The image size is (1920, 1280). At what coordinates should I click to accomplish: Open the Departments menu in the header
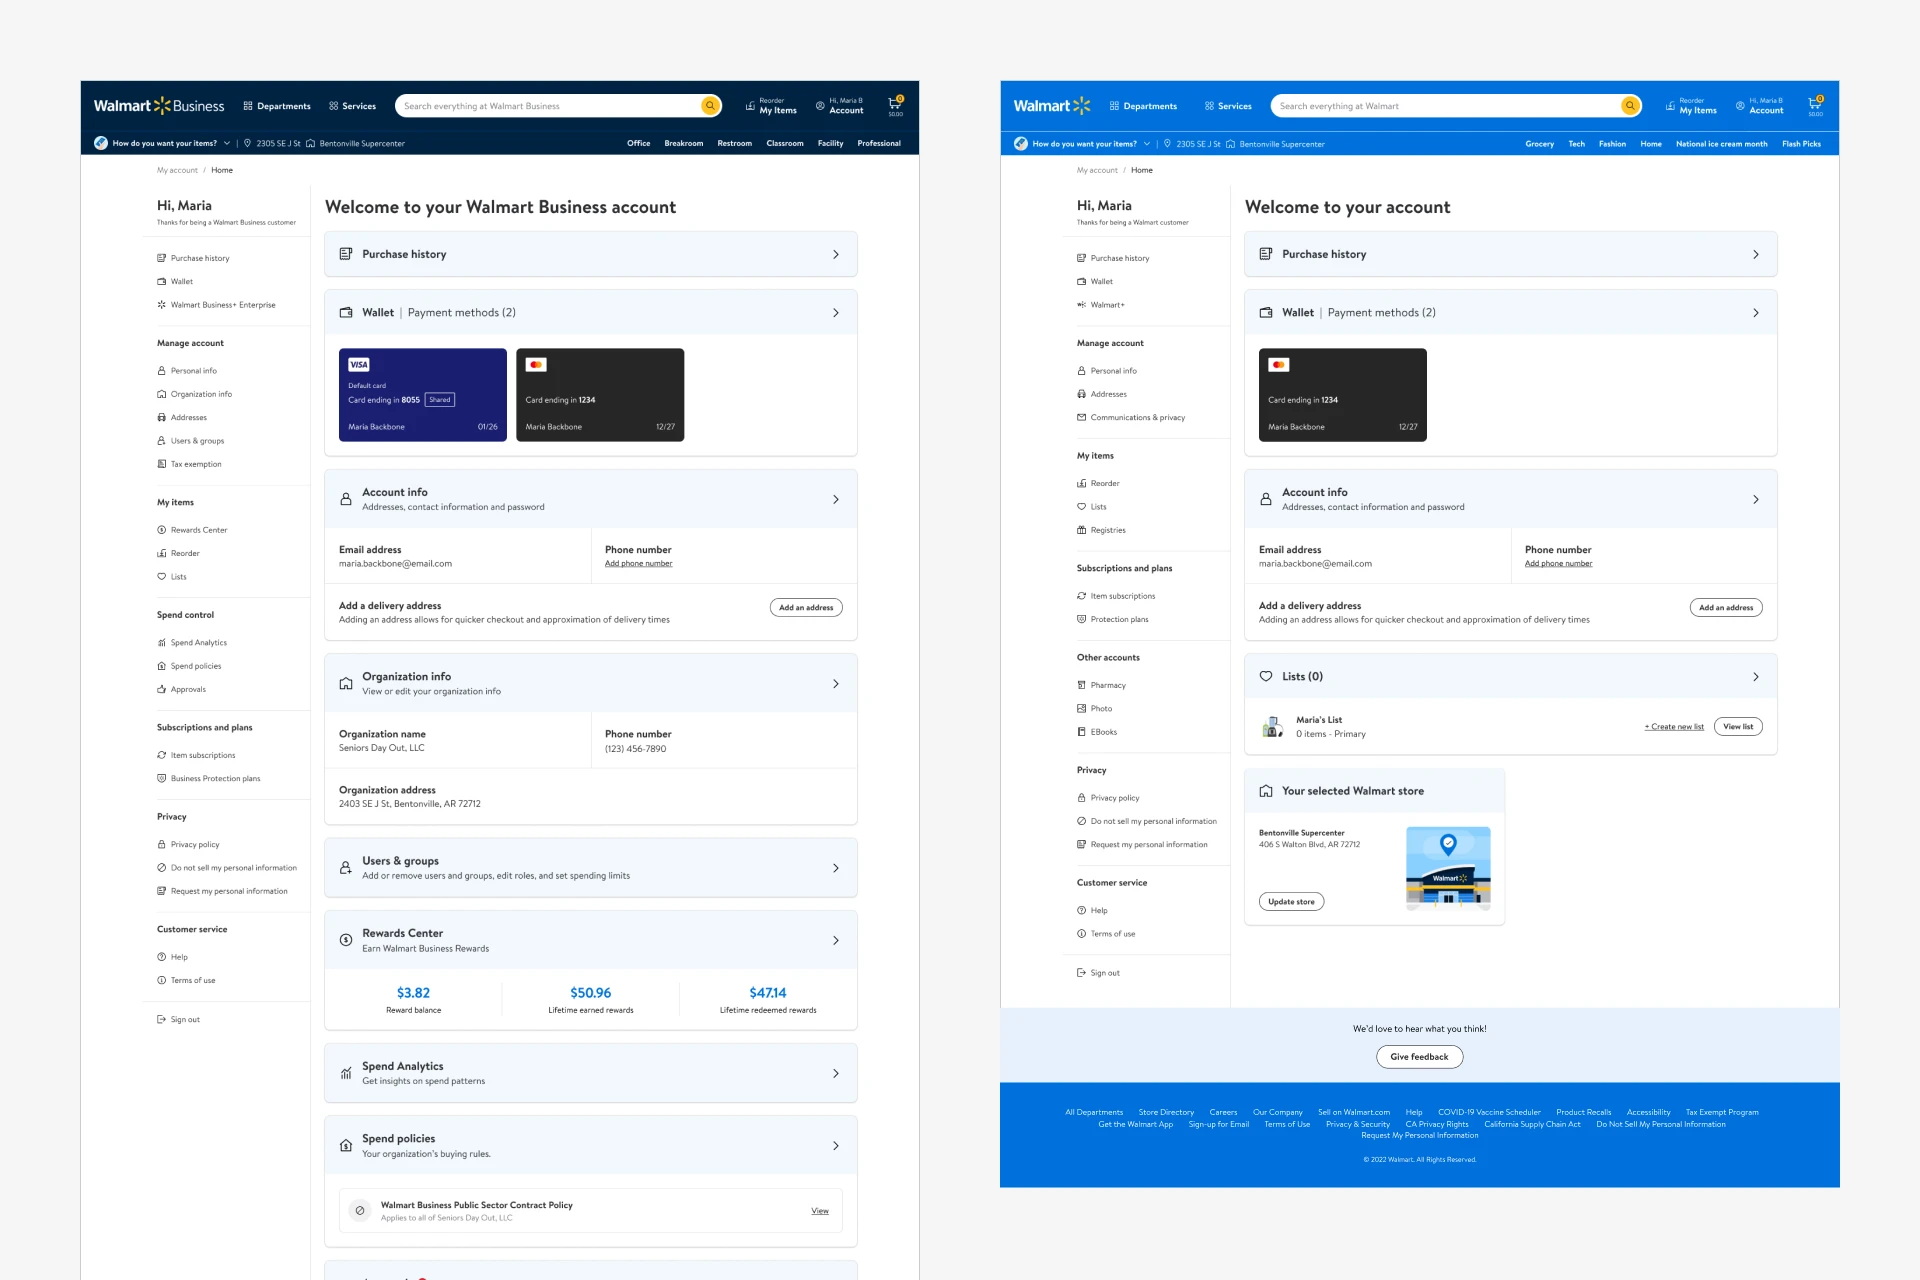click(x=277, y=105)
